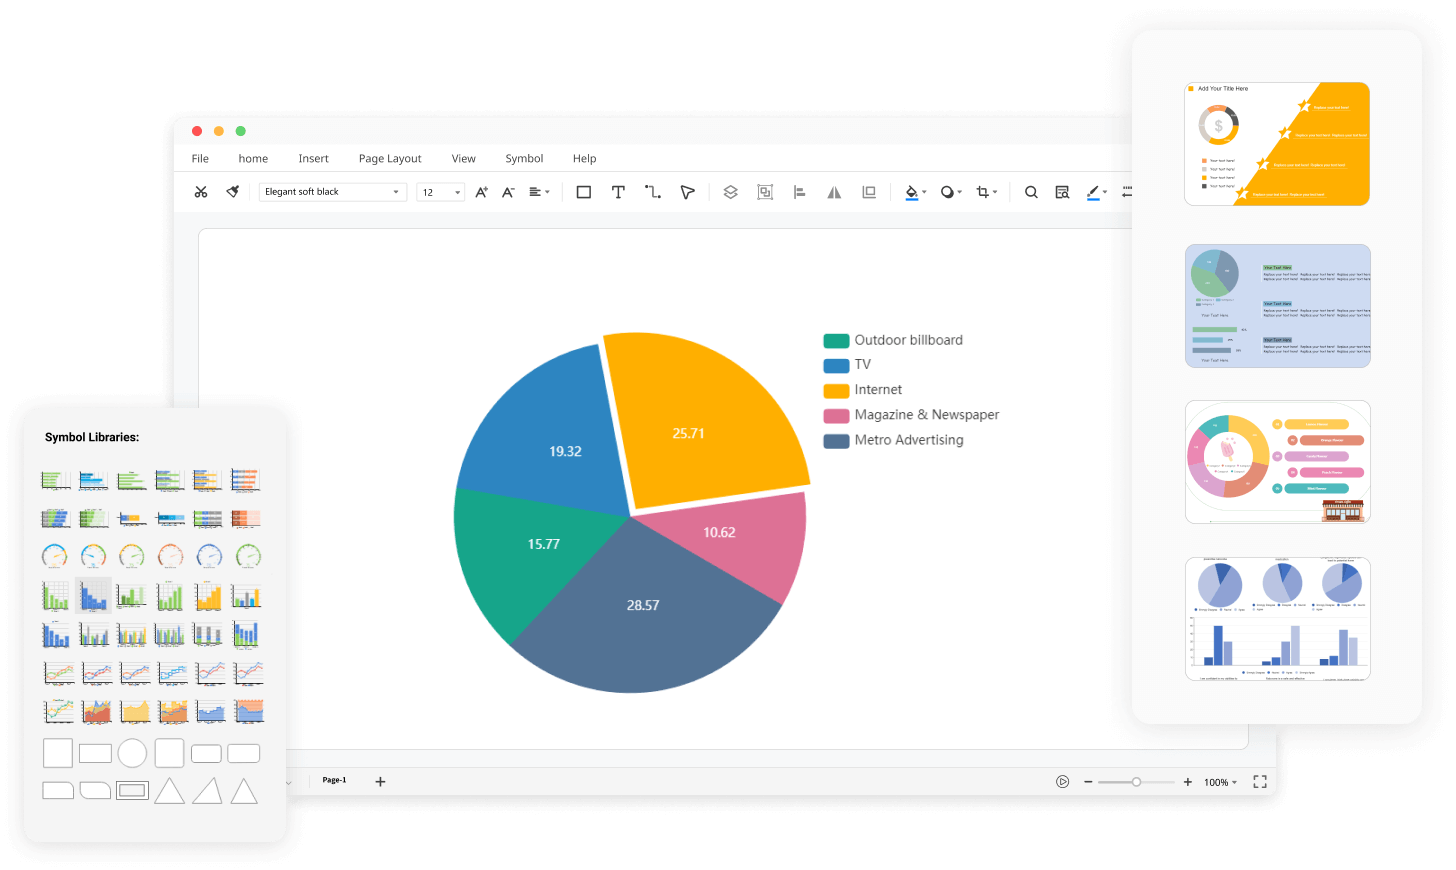Click the fullscreen icon in status bar

(x=1260, y=782)
